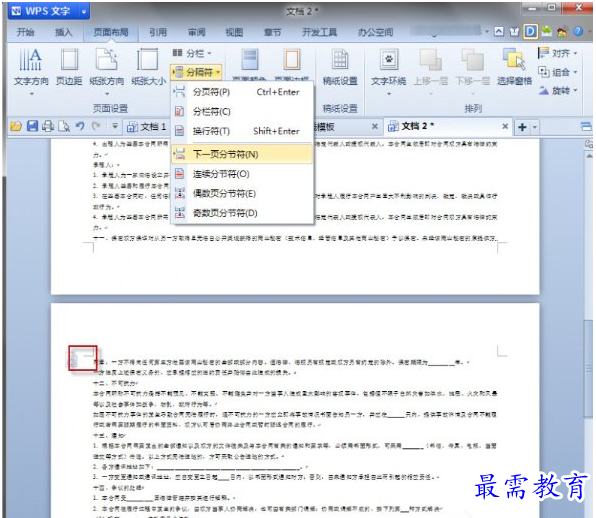596x518 pixels.
Task: Click the blue help question mark icon
Action: 578,32
